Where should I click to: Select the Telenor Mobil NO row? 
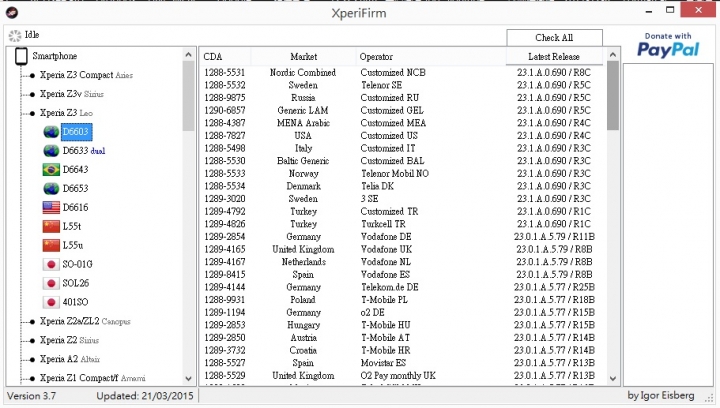(403, 173)
